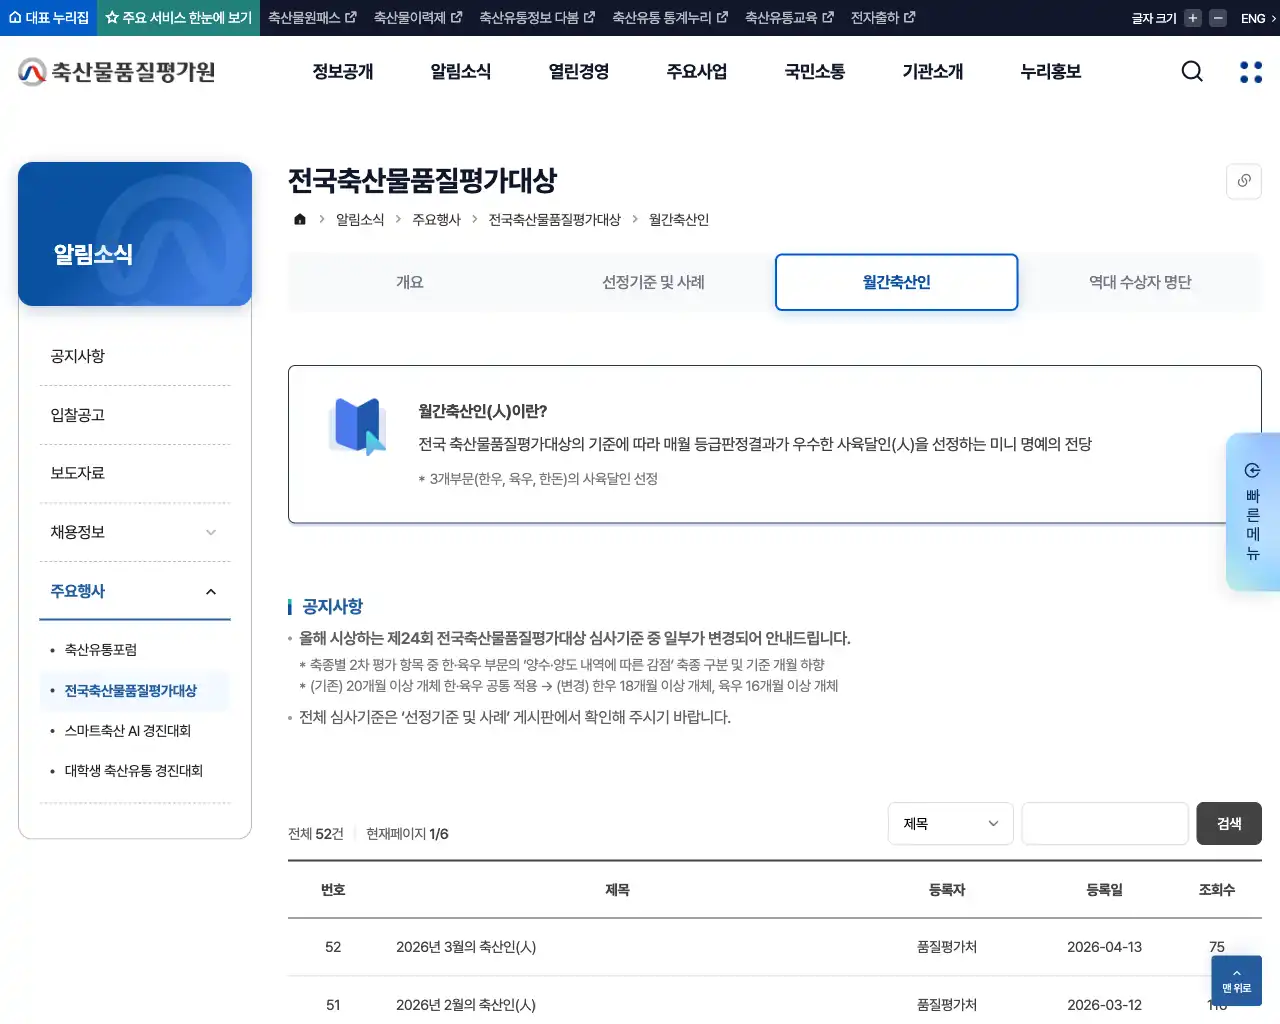Image resolution: width=1280 pixels, height=1024 pixels.
Task: Click the 맨 위로 back-to-top button
Action: pyautogui.click(x=1236, y=981)
